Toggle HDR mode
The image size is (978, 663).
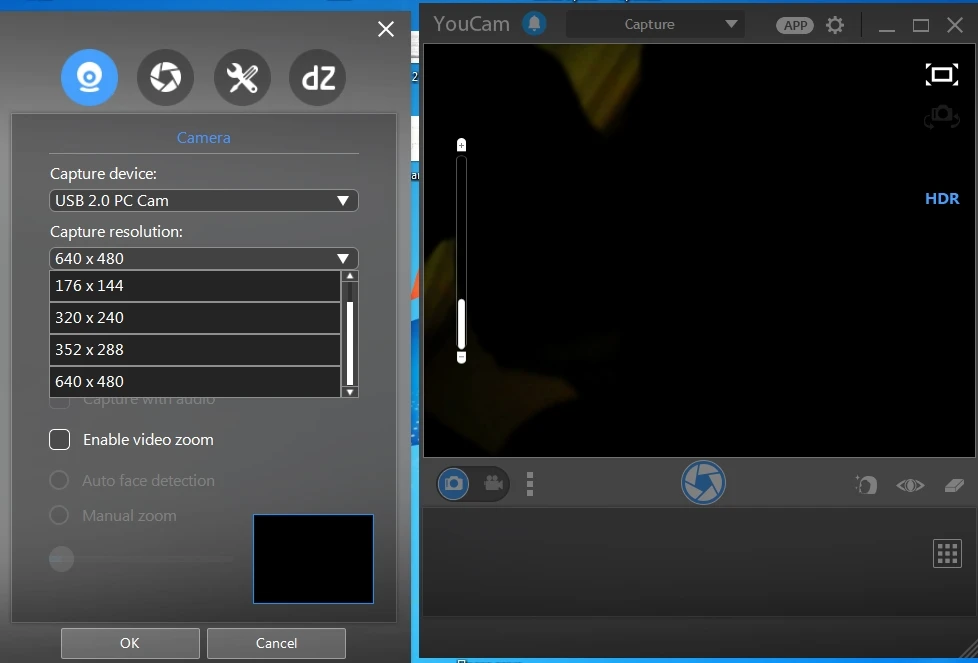click(942, 199)
